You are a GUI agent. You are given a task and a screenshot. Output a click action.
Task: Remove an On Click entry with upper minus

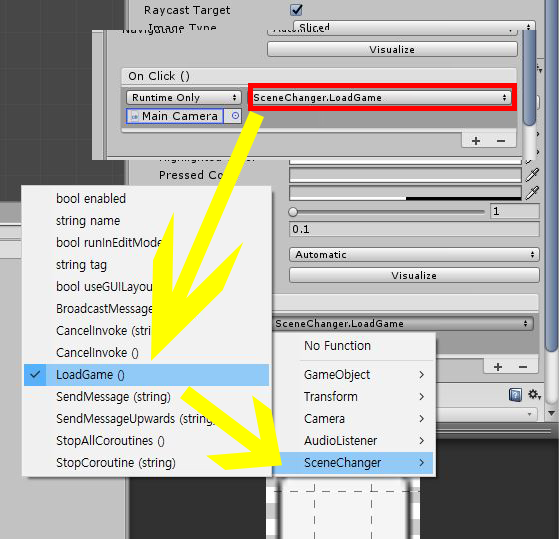(x=501, y=141)
